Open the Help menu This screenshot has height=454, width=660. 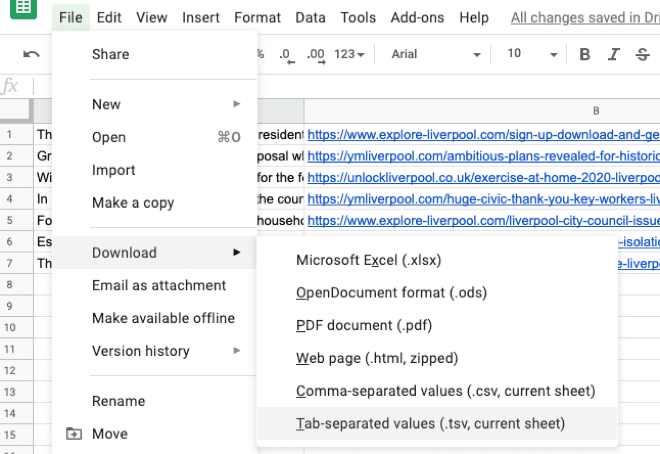474,18
